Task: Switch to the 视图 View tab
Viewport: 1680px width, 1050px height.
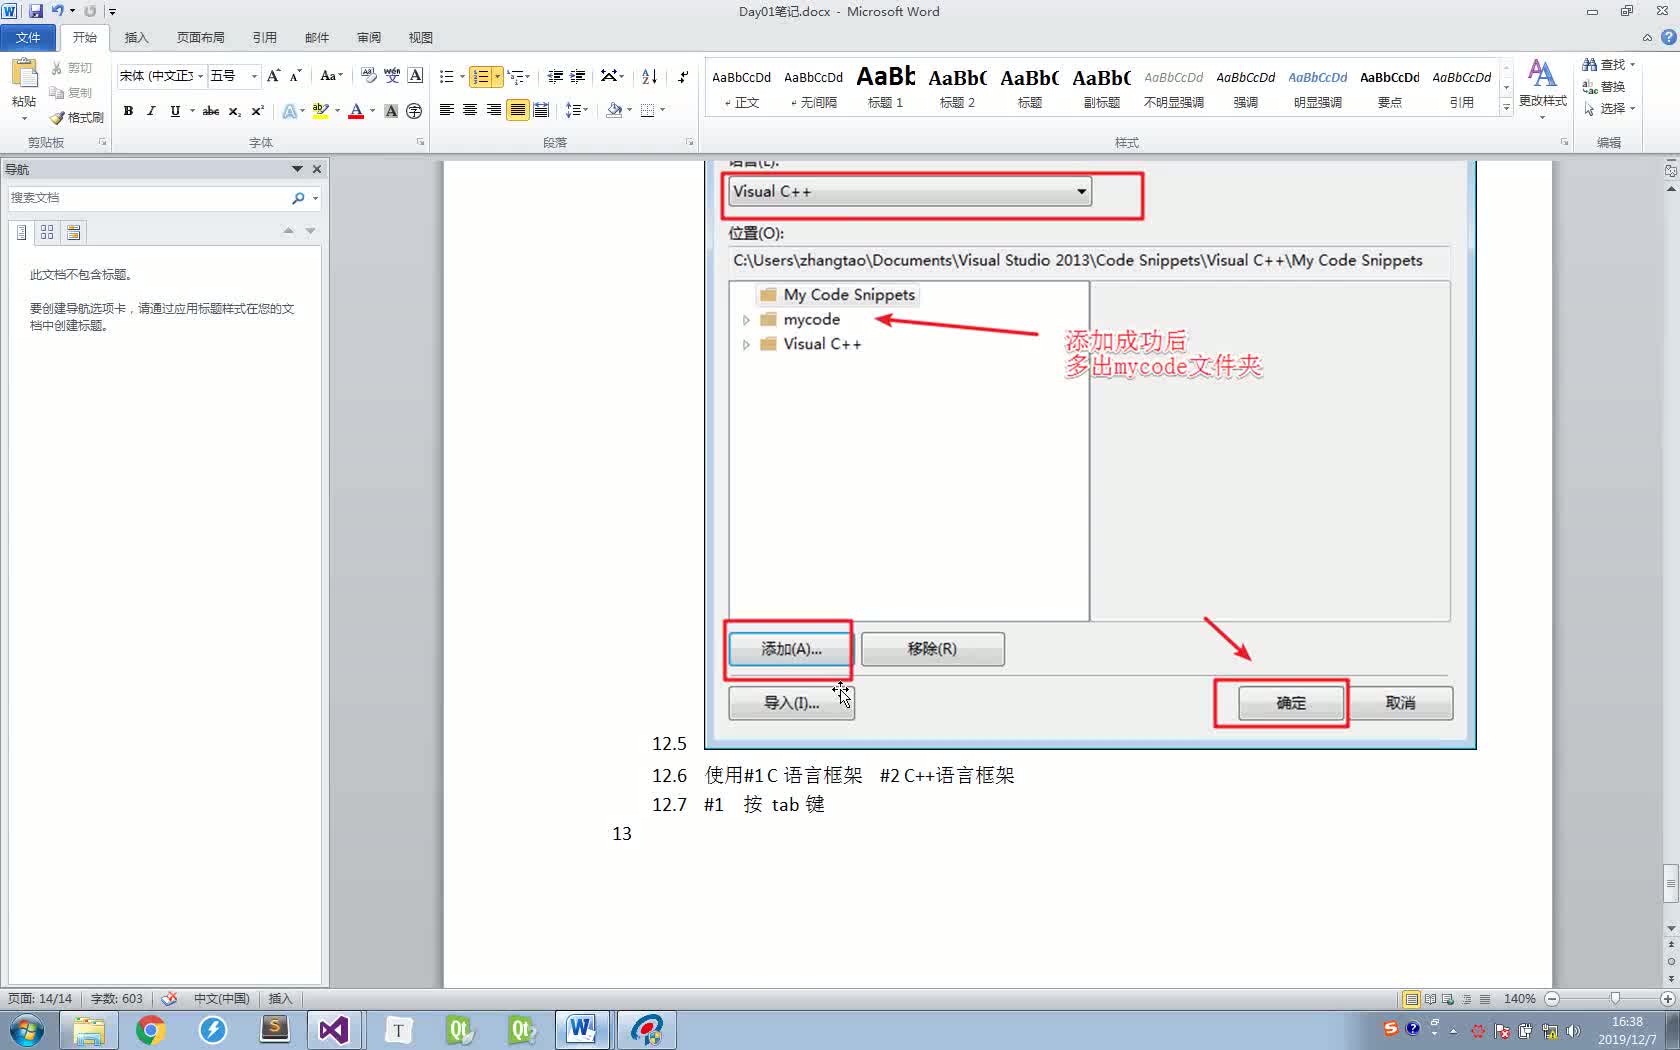Action: coord(420,37)
